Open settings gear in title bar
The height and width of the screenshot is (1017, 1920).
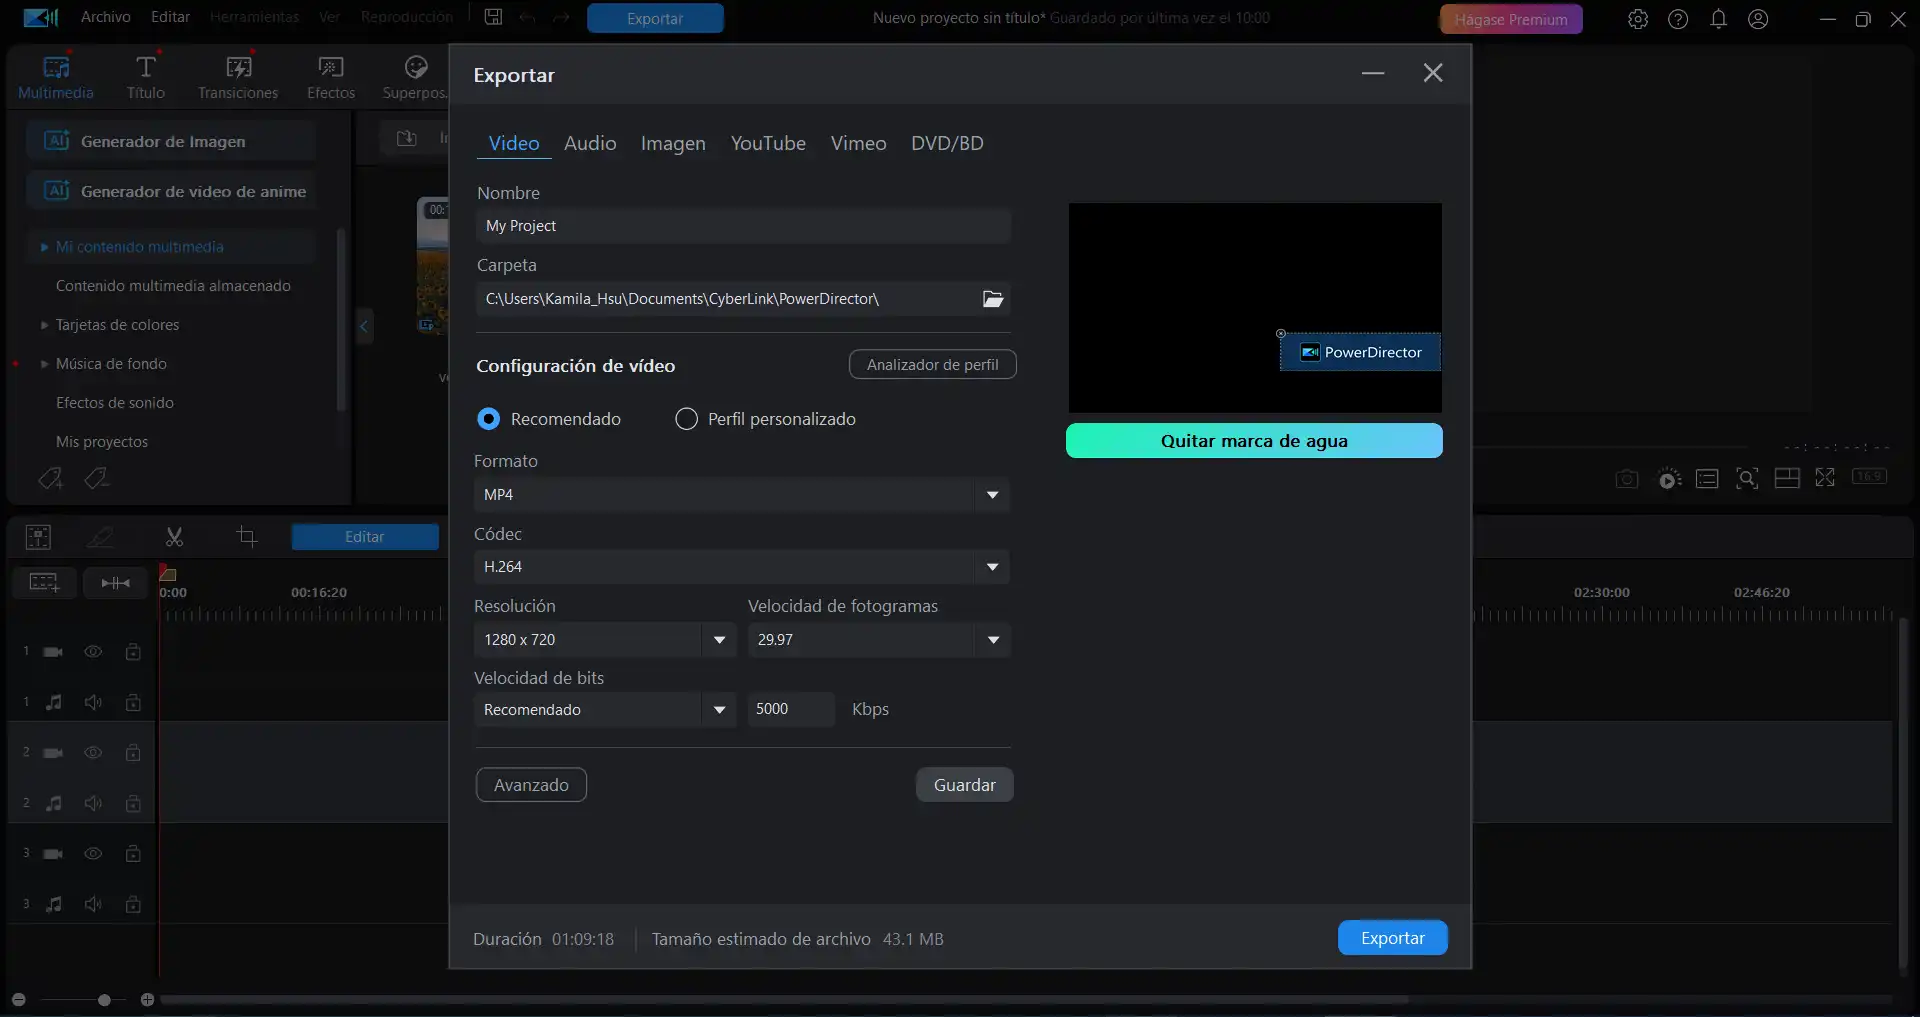[1638, 19]
